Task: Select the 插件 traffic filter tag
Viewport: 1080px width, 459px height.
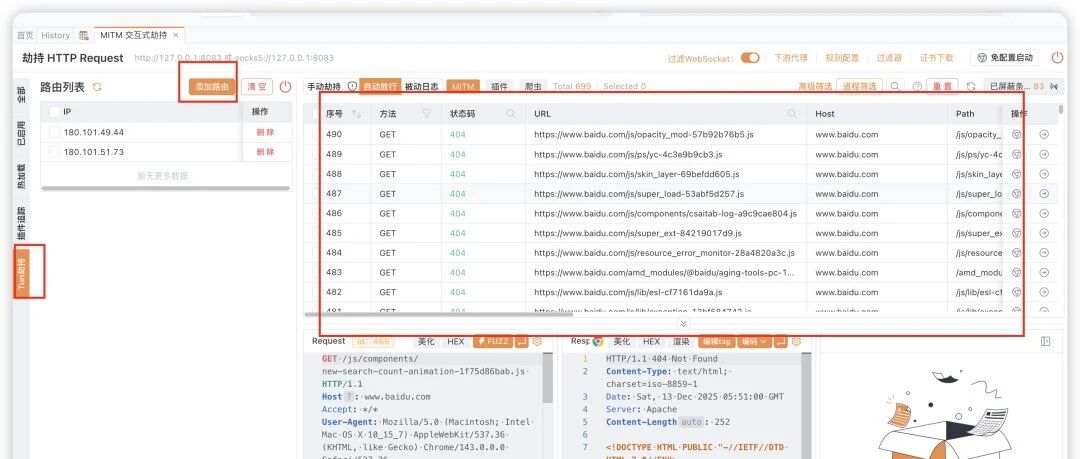Action: point(499,87)
